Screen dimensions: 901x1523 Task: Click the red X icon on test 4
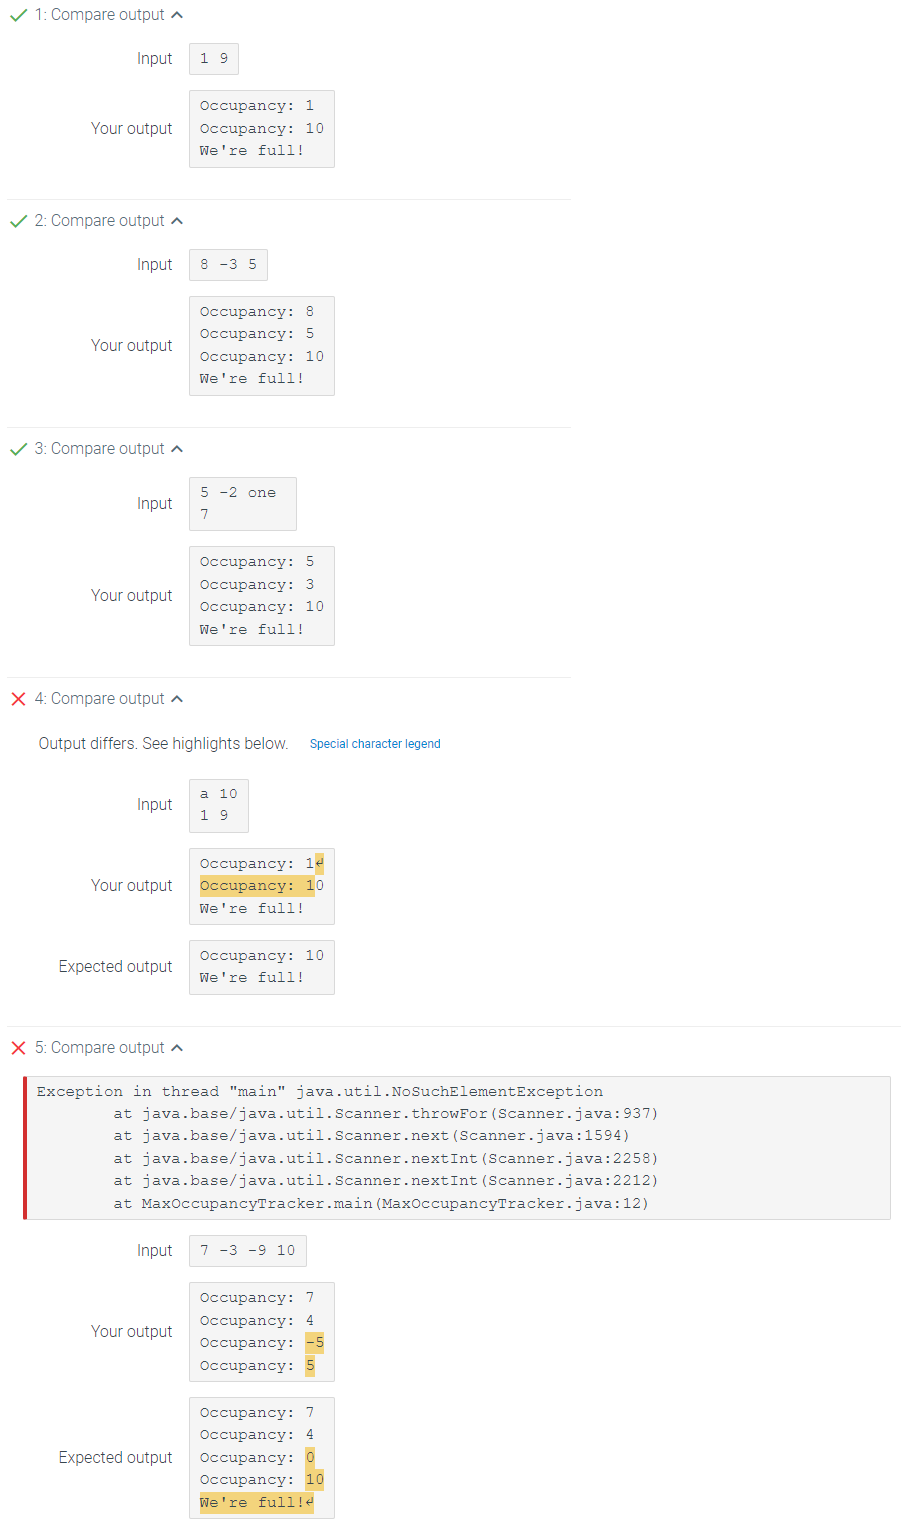pyautogui.click(x=17, y=698)
